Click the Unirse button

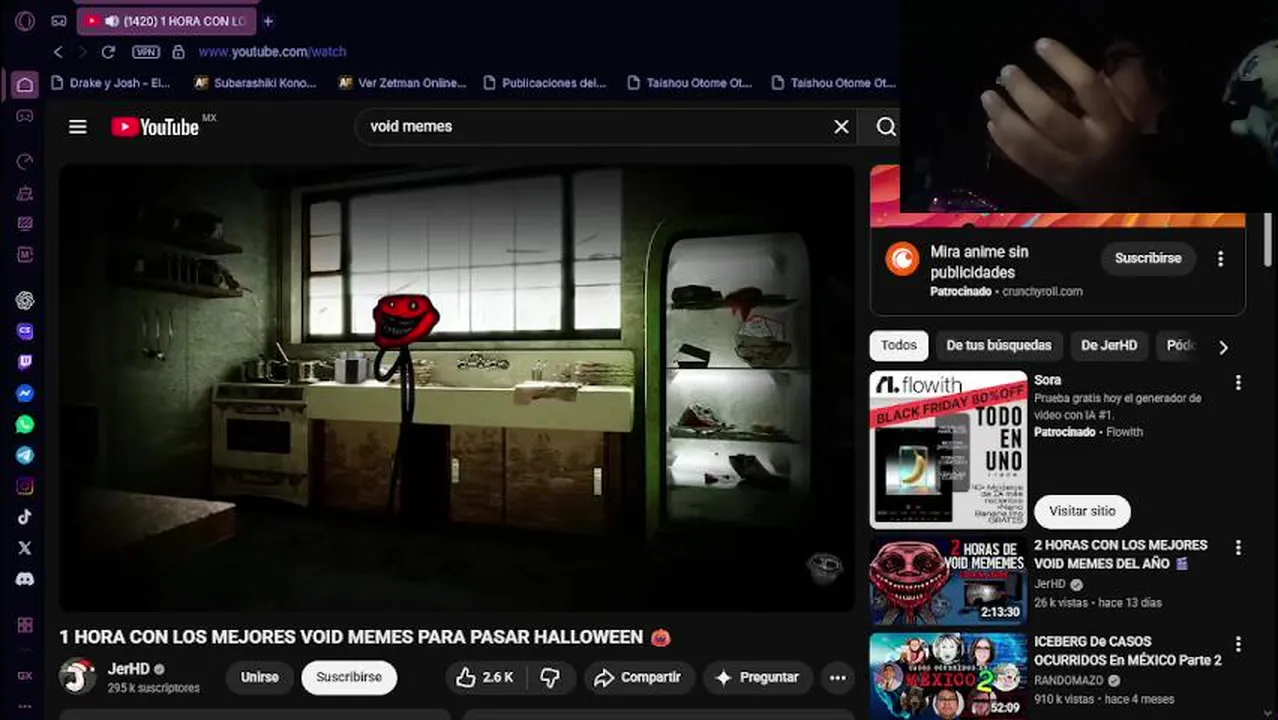(x=260, y=678)
